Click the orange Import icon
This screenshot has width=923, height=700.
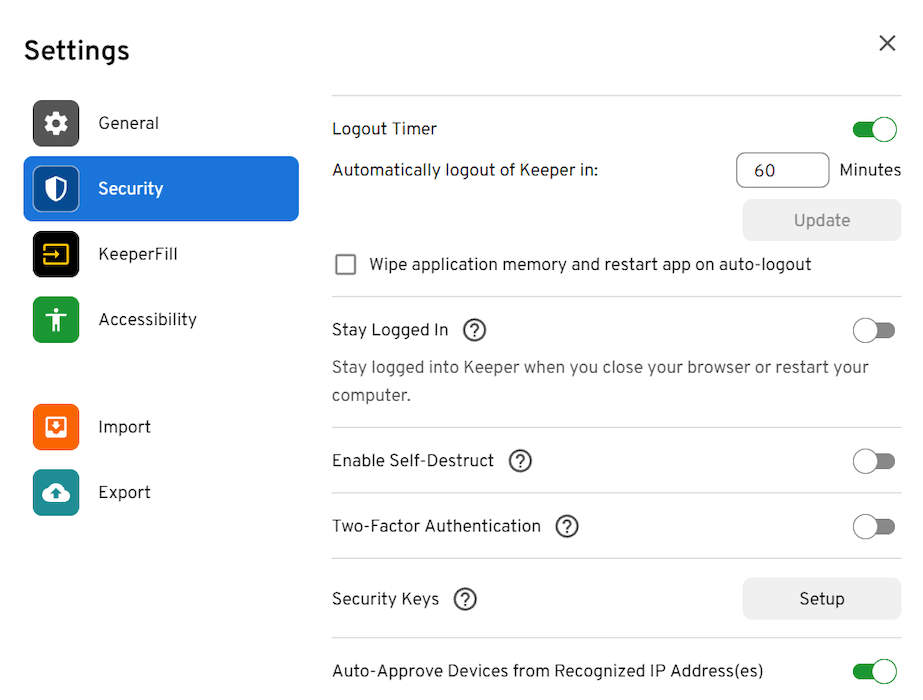[x=55, y=427]
